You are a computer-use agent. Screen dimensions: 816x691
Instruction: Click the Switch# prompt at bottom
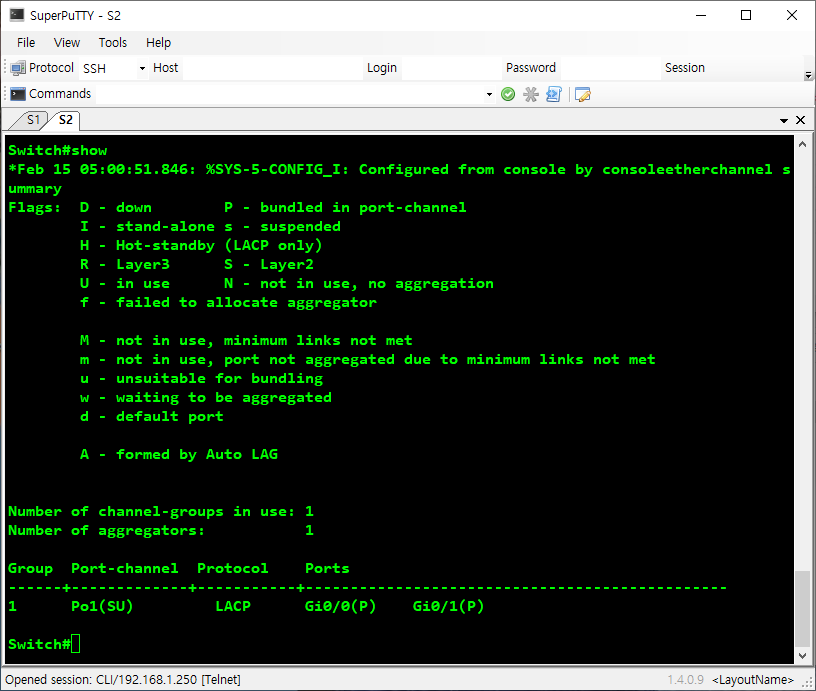click(39, 644)
